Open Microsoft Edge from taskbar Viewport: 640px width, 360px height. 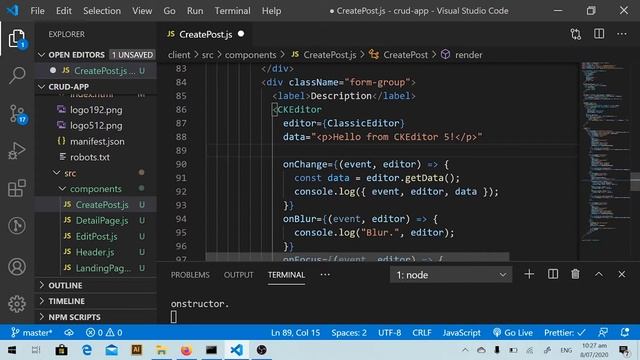click(87, 350)
